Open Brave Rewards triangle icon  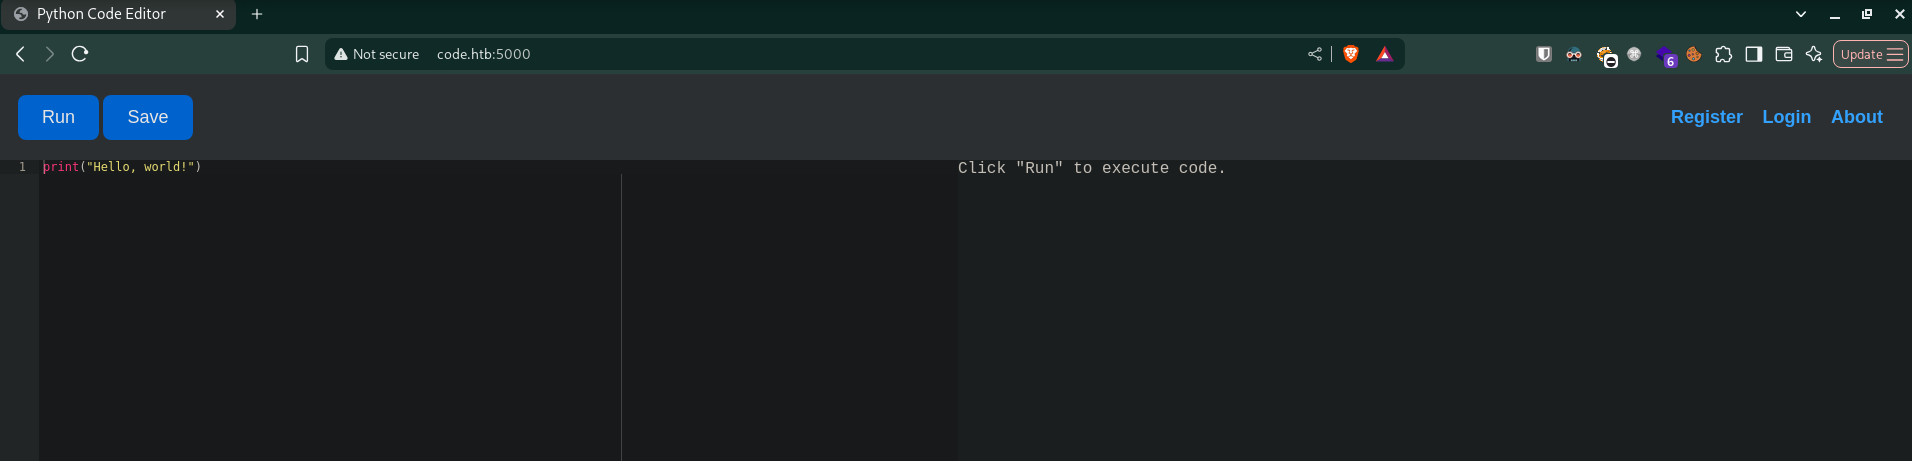coord(1384,54)
